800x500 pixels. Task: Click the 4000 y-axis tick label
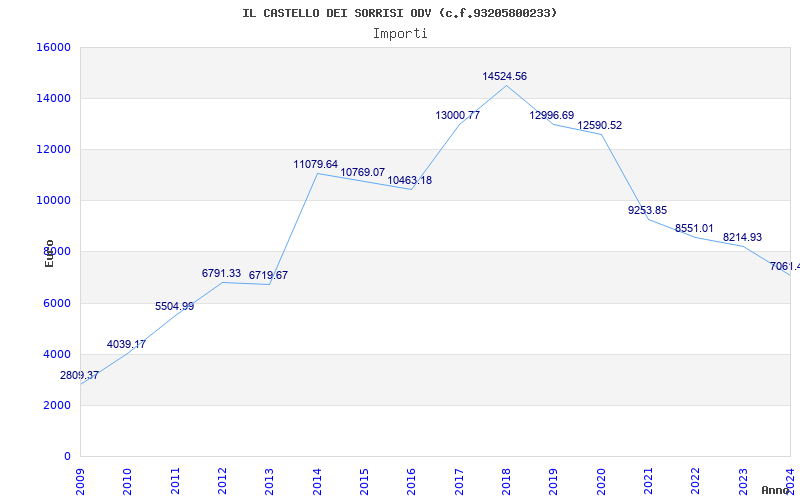(x=56, y=354)
